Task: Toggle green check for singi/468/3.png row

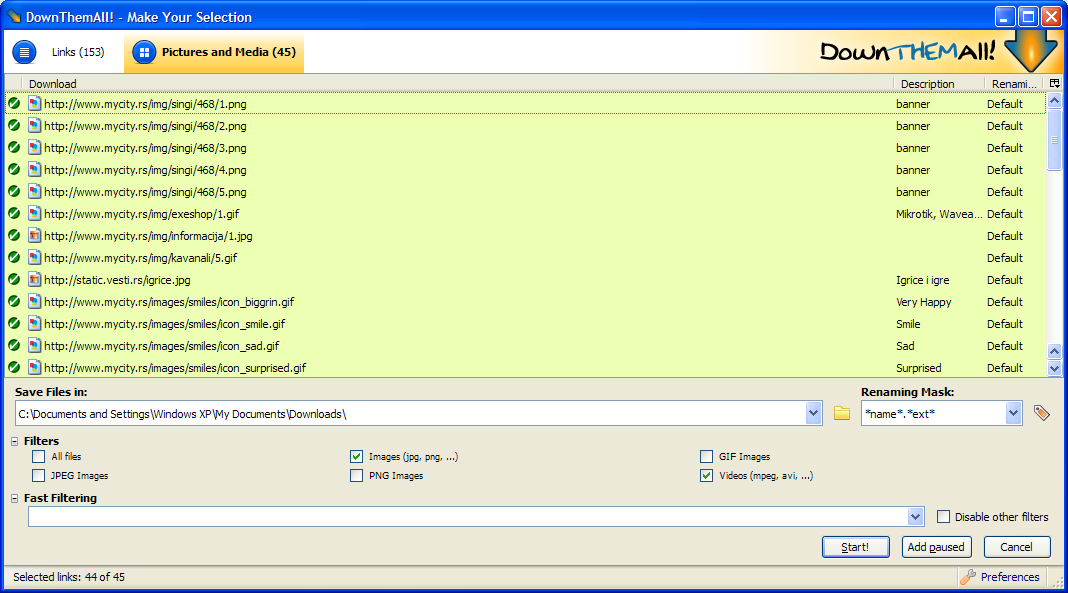Action: click(x=14, y=147)
